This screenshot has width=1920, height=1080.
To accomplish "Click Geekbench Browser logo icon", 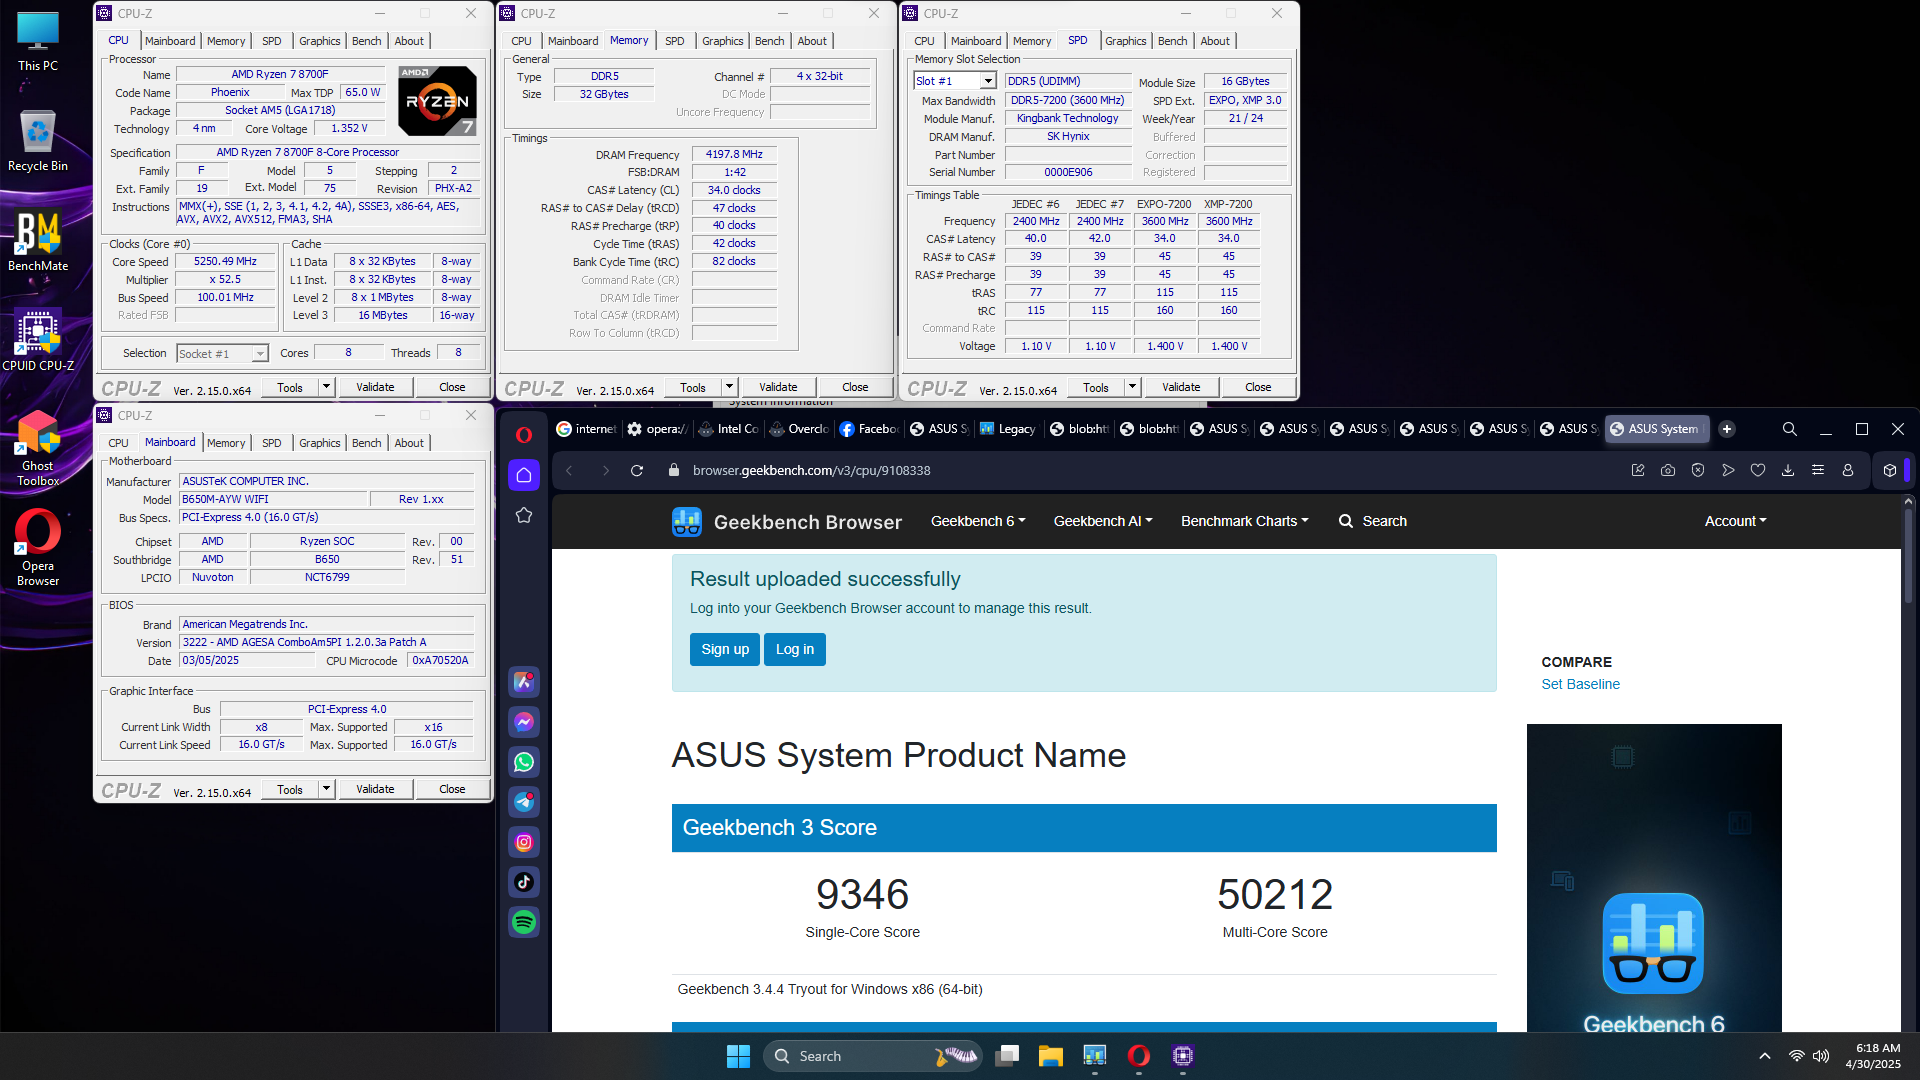I will (x=686, y=522).
